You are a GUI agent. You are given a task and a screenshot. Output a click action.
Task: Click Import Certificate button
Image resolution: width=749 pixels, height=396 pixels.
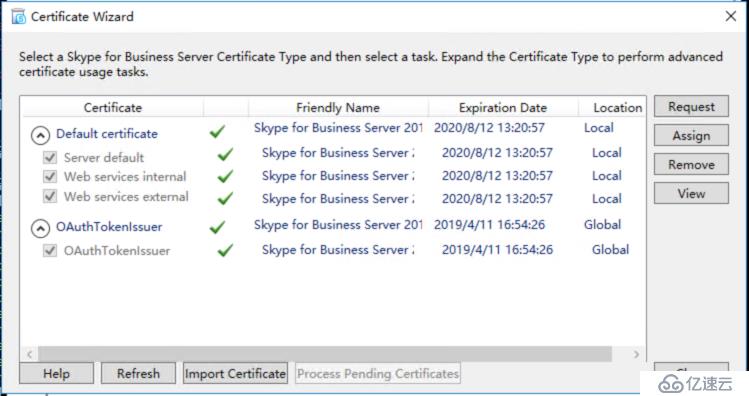(235, 373)
